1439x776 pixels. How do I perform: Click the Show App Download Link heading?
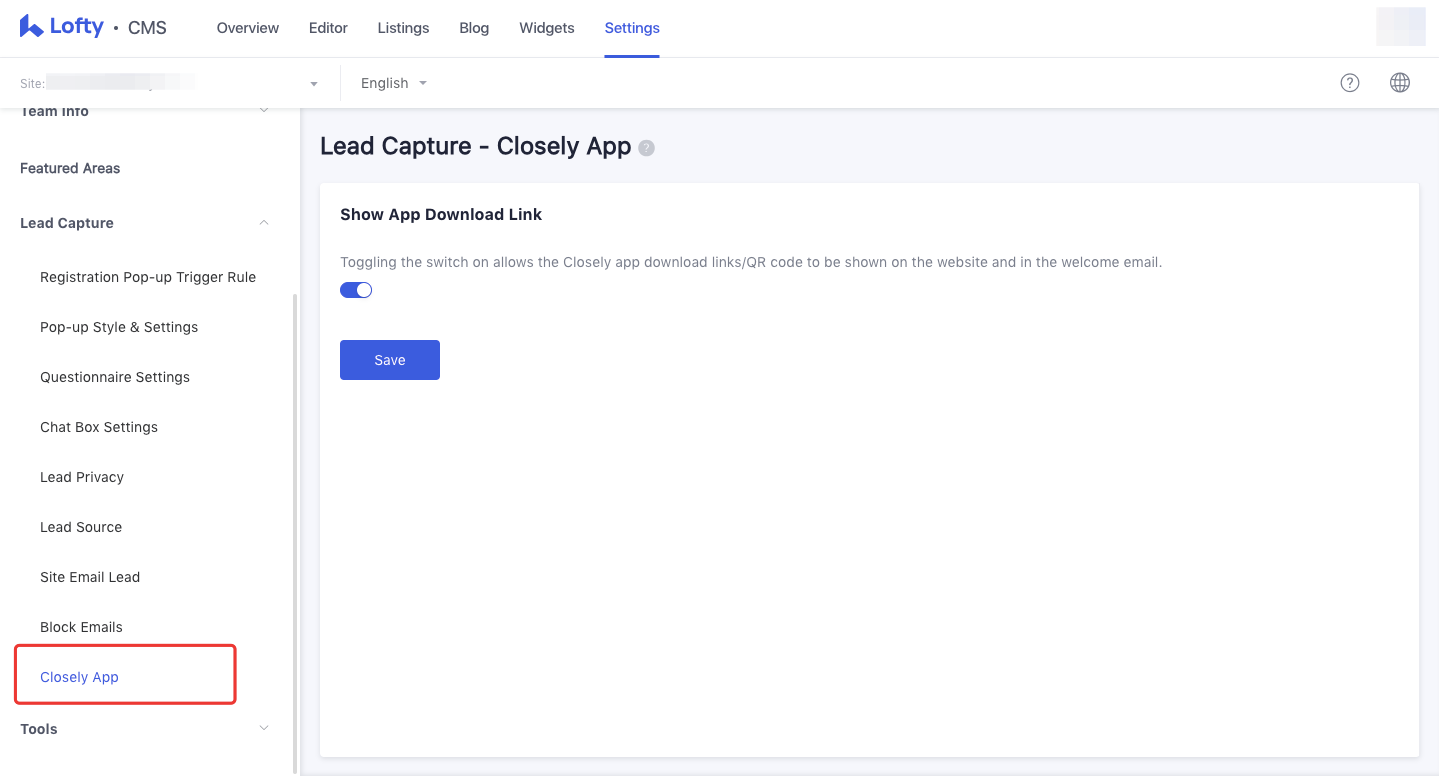pyautogui.click(x=441, y=214)
